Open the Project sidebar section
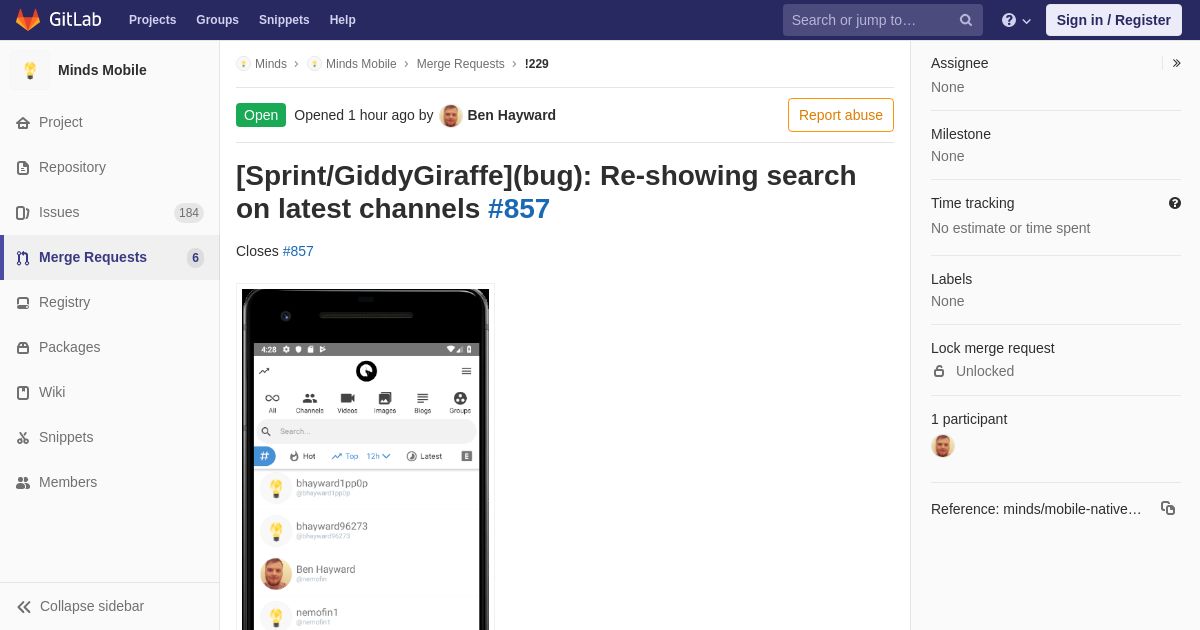This screenshot has width=1200, height=630. 110,122
